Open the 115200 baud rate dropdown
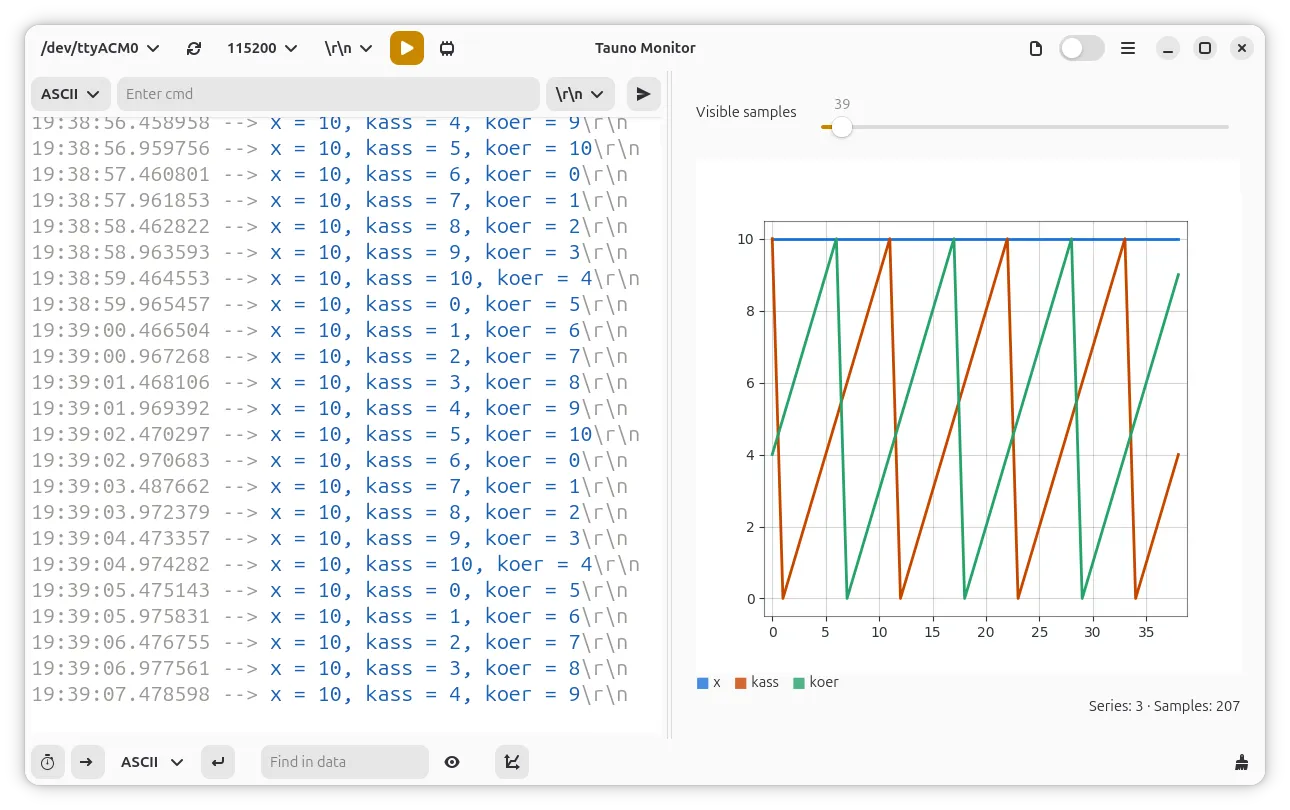Viewport: 1290px width, 810px height. tap(262, 48)
